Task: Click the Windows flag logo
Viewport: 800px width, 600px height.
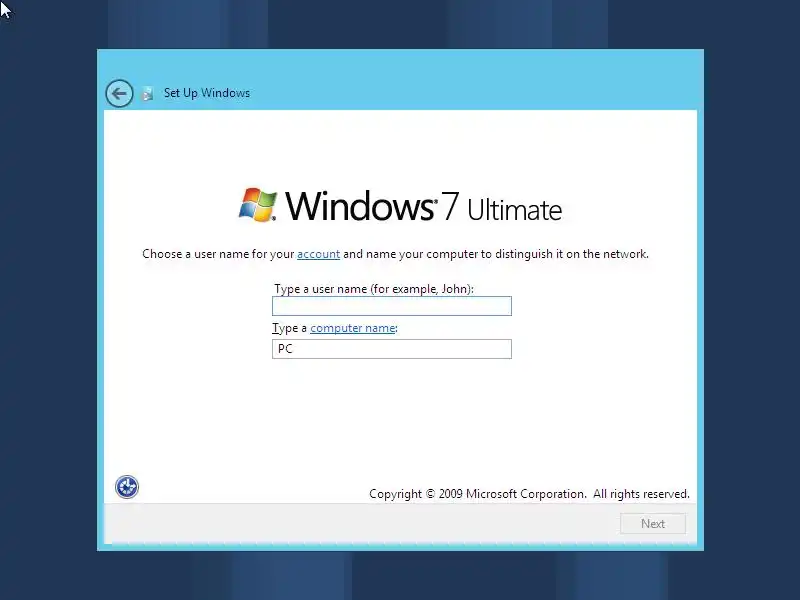Action: pyautogui.click(x=258, y=205)
